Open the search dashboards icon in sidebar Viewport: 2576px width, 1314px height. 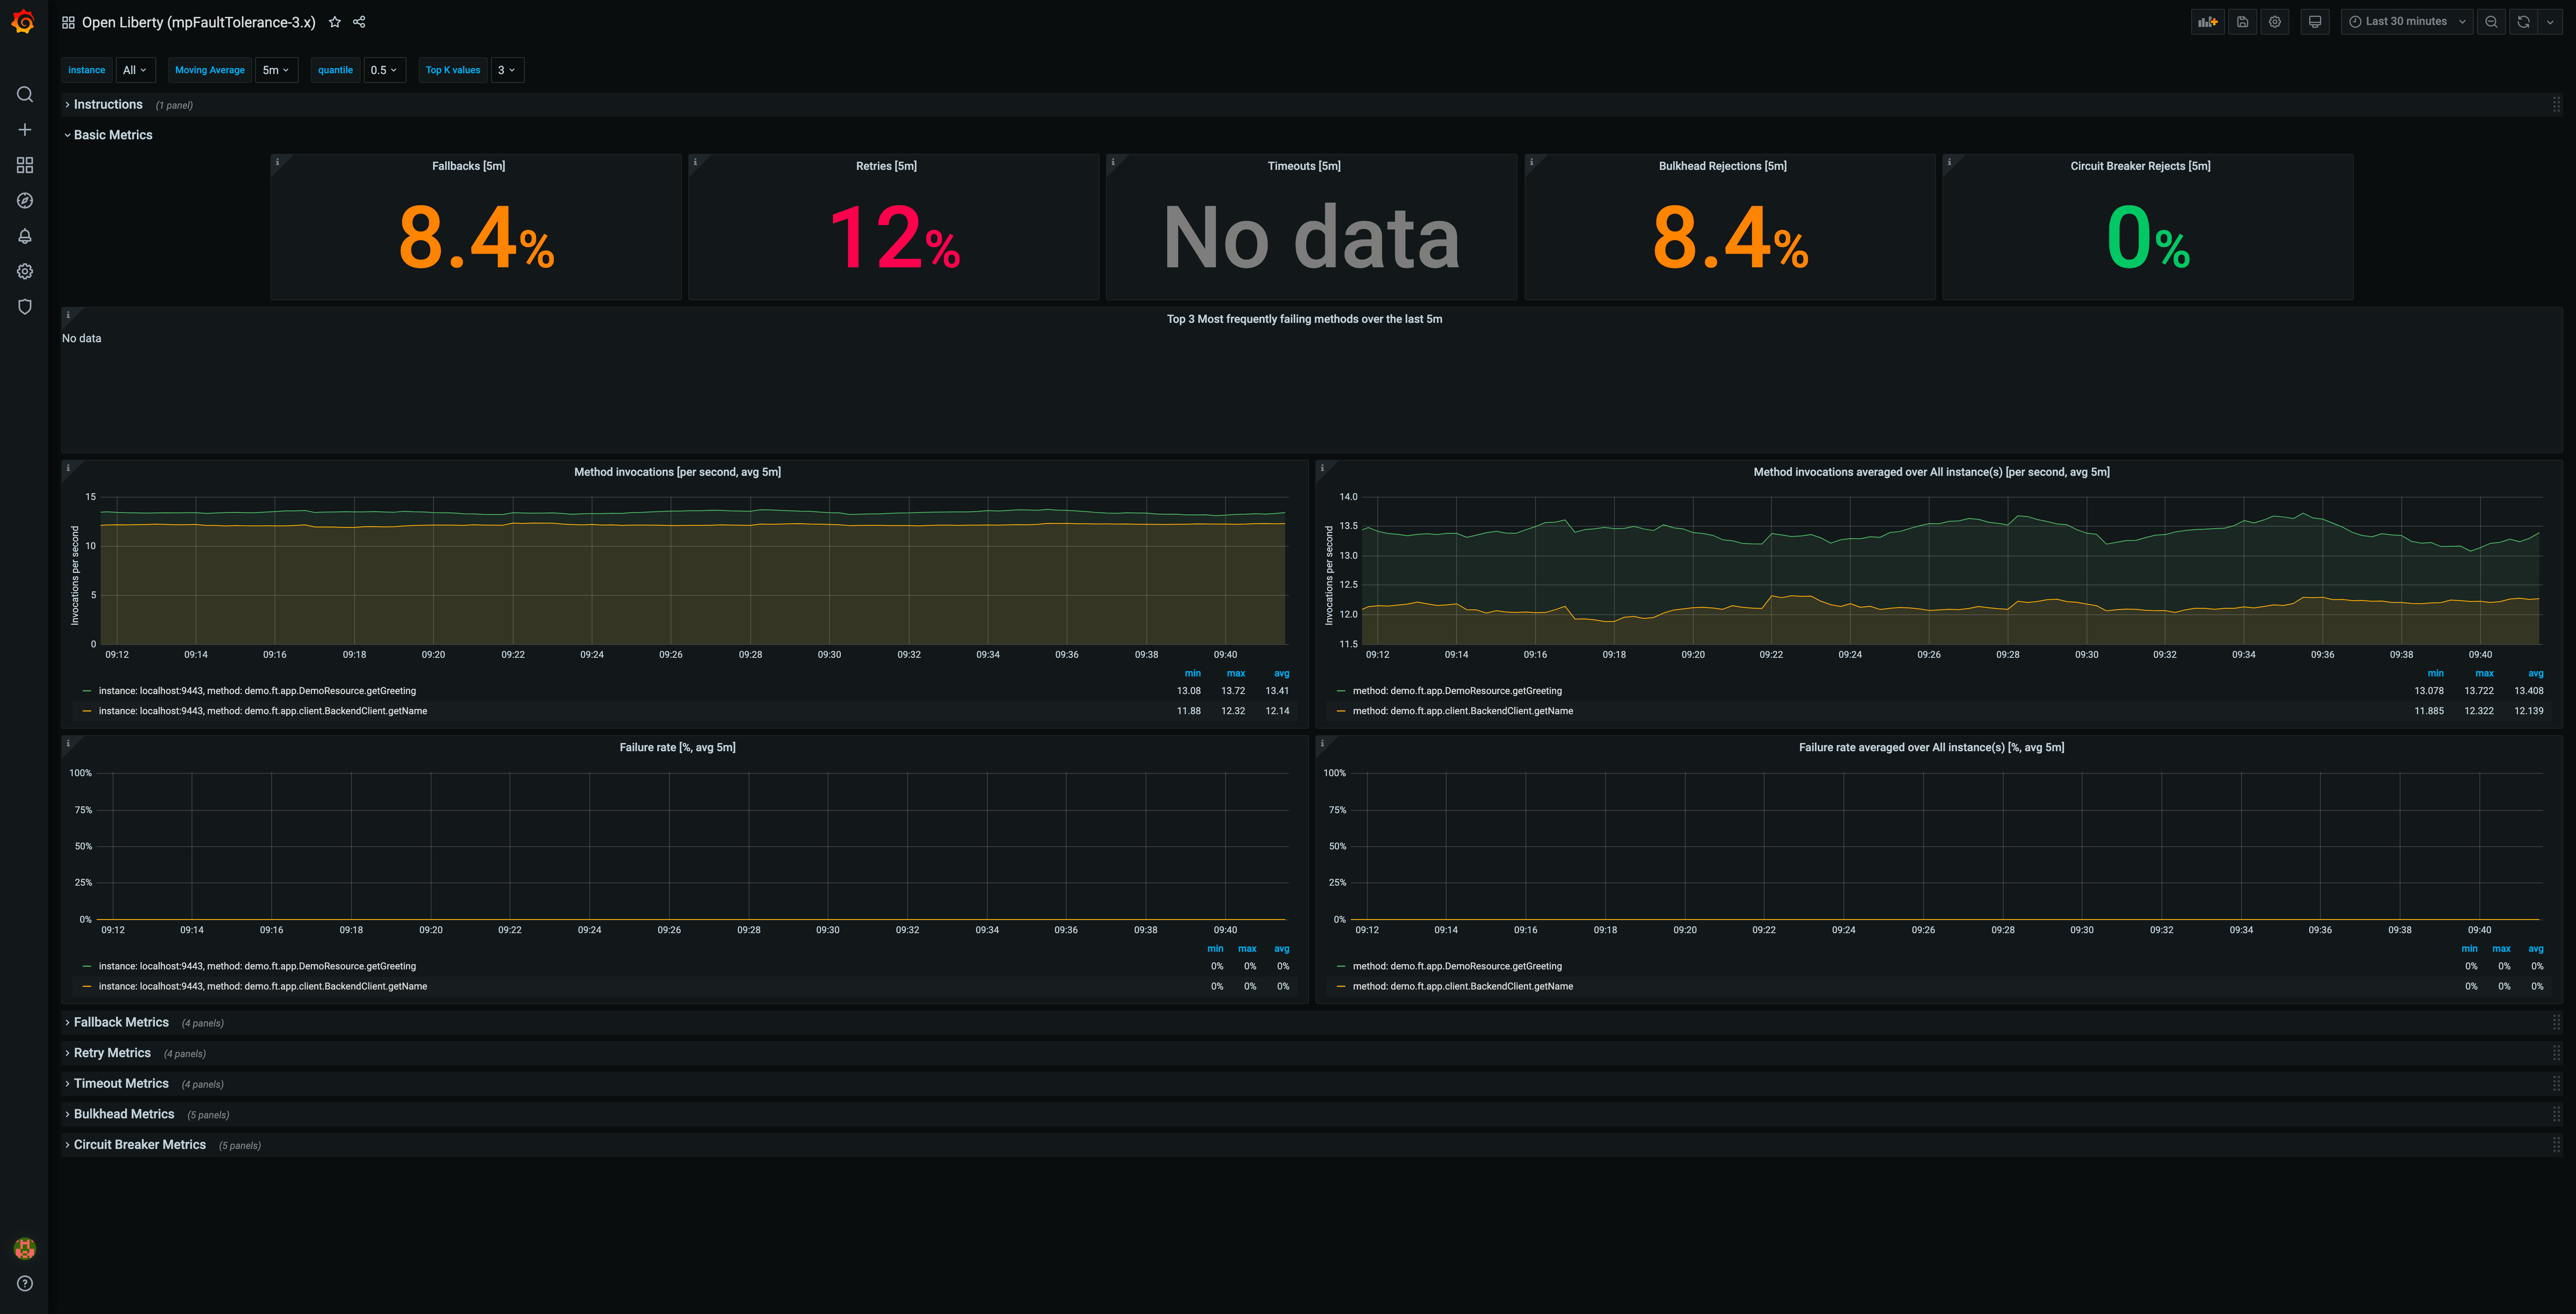pos(25,94)
